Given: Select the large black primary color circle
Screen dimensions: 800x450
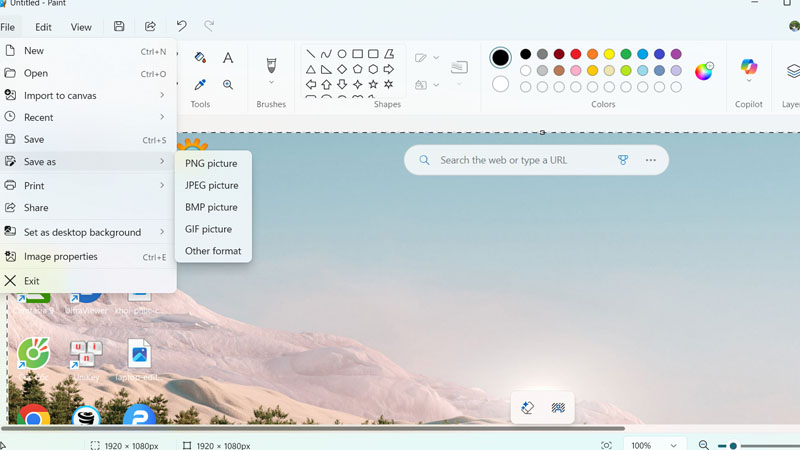Looking at the screenshot, I should [x=500, y=58].
